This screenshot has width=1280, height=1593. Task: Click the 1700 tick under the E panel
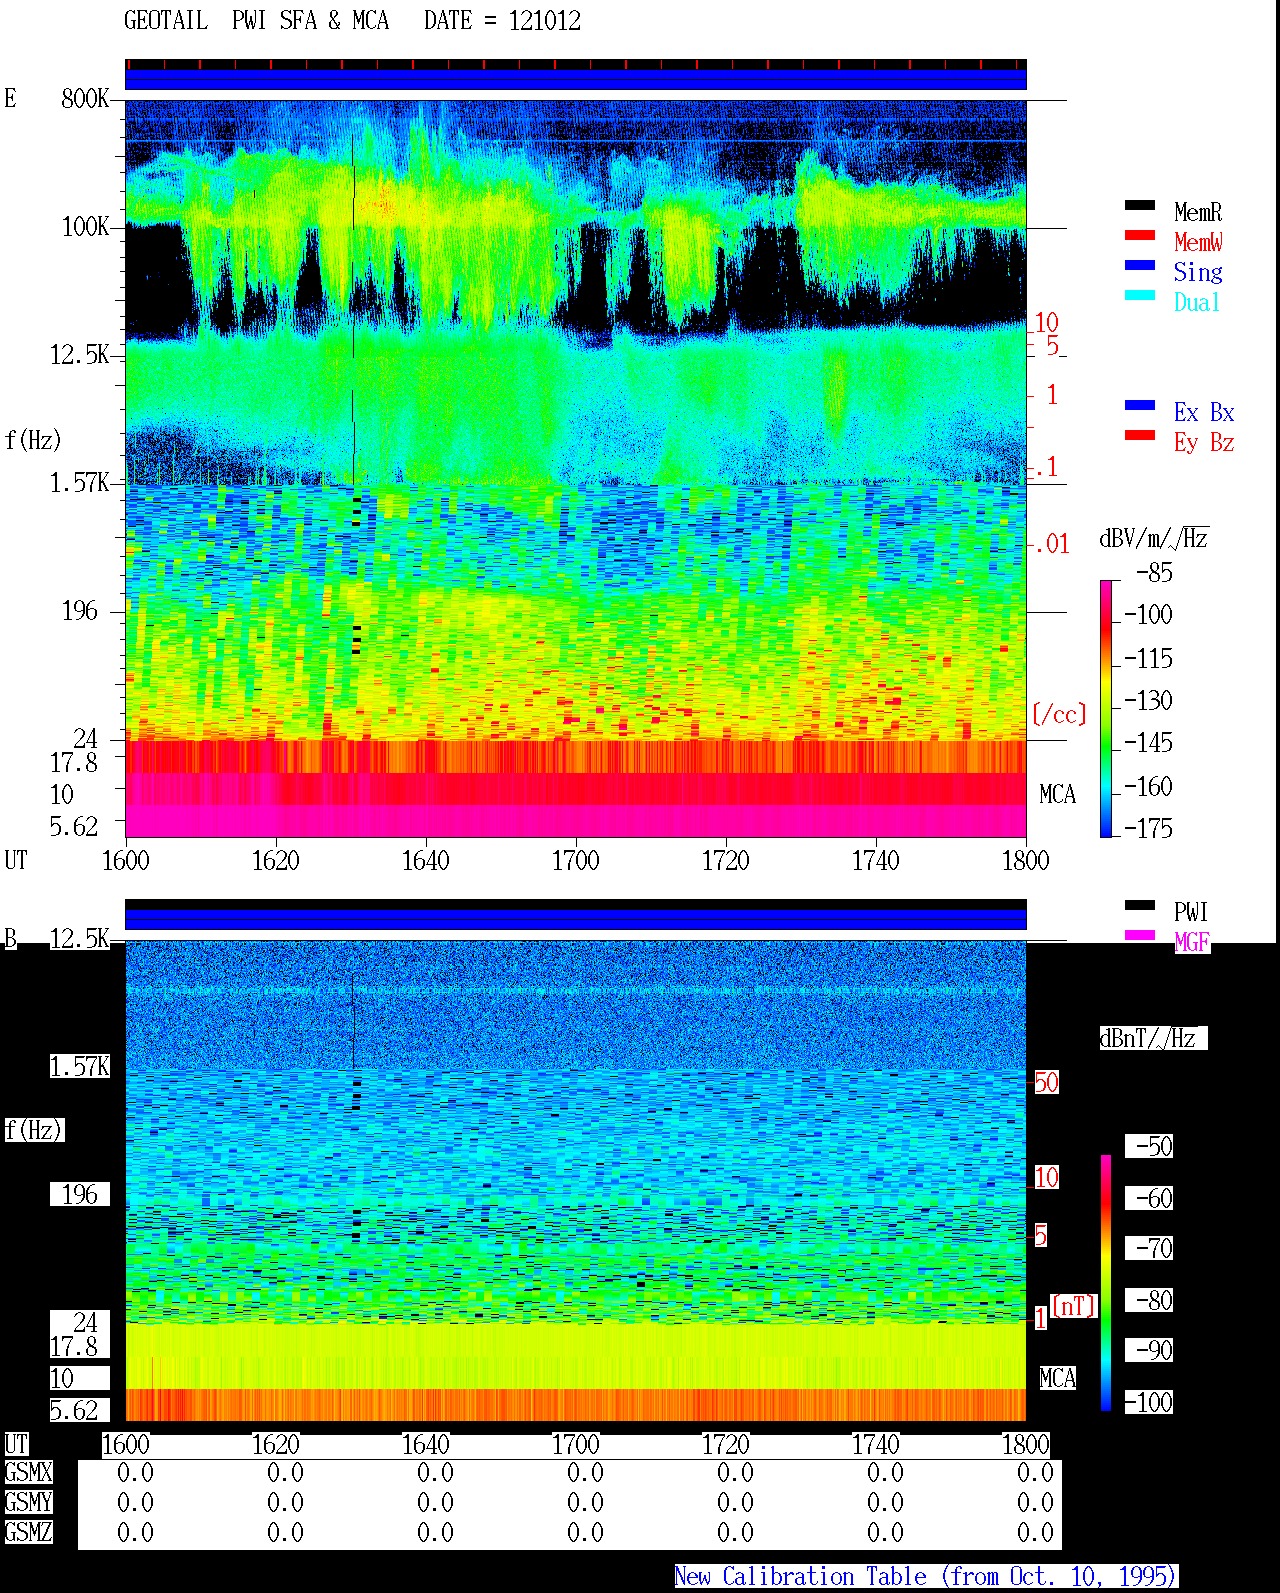coord(576,861)
